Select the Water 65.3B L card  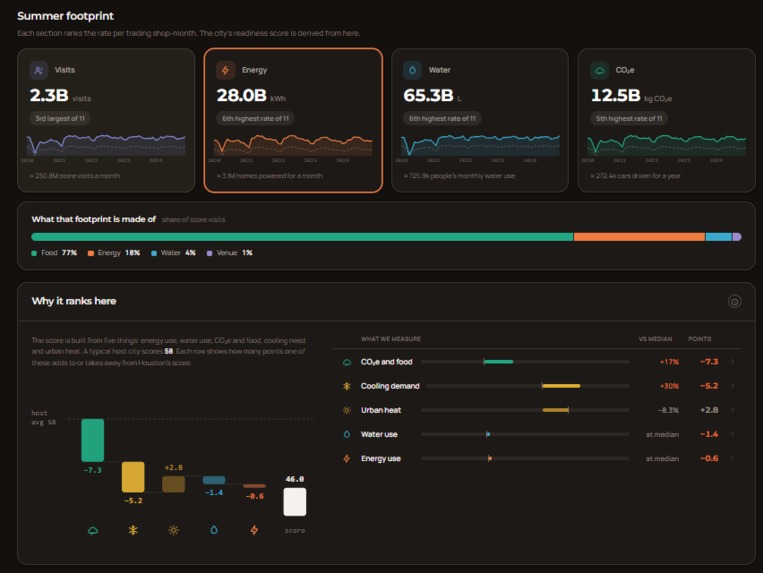point(480,120)
